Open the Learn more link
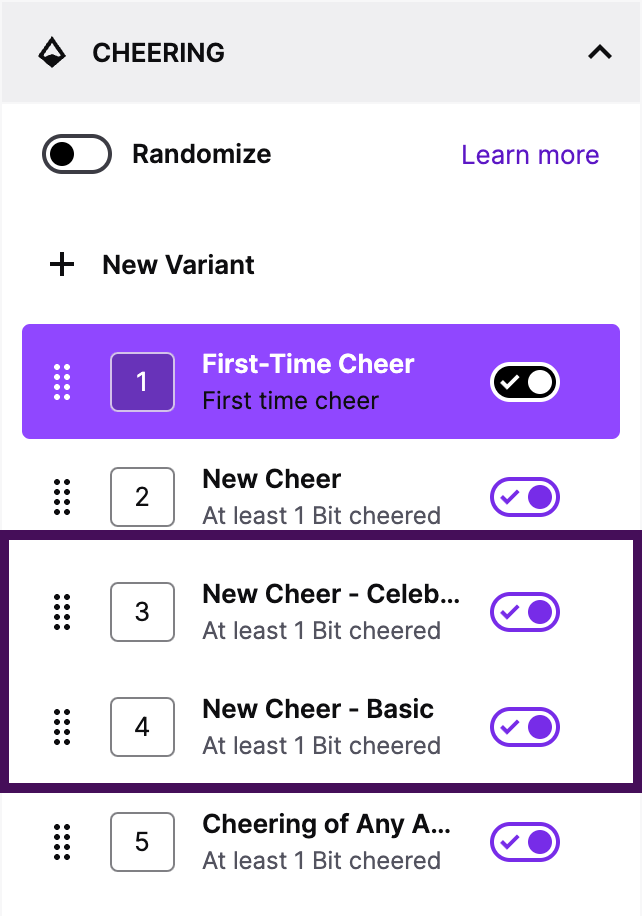Screen dimensions: 642x916 (530, 155)
